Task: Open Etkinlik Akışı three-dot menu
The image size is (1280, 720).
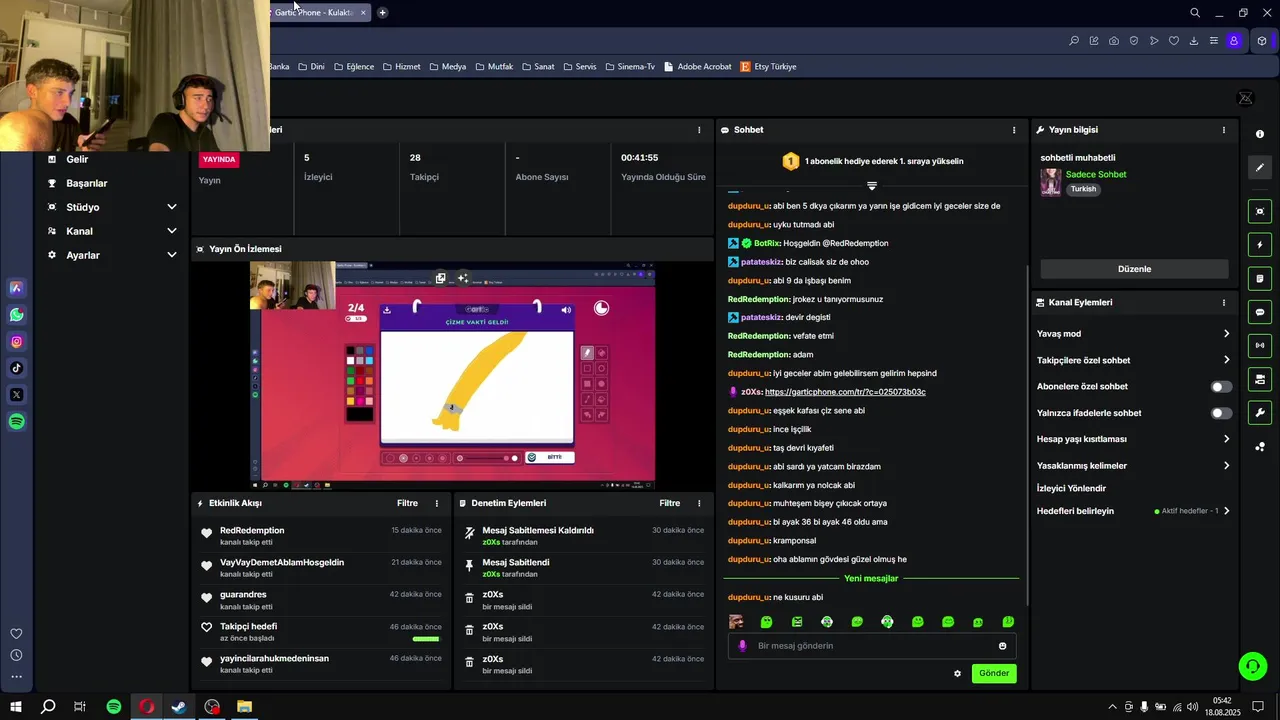Action: tap(436, 504)
